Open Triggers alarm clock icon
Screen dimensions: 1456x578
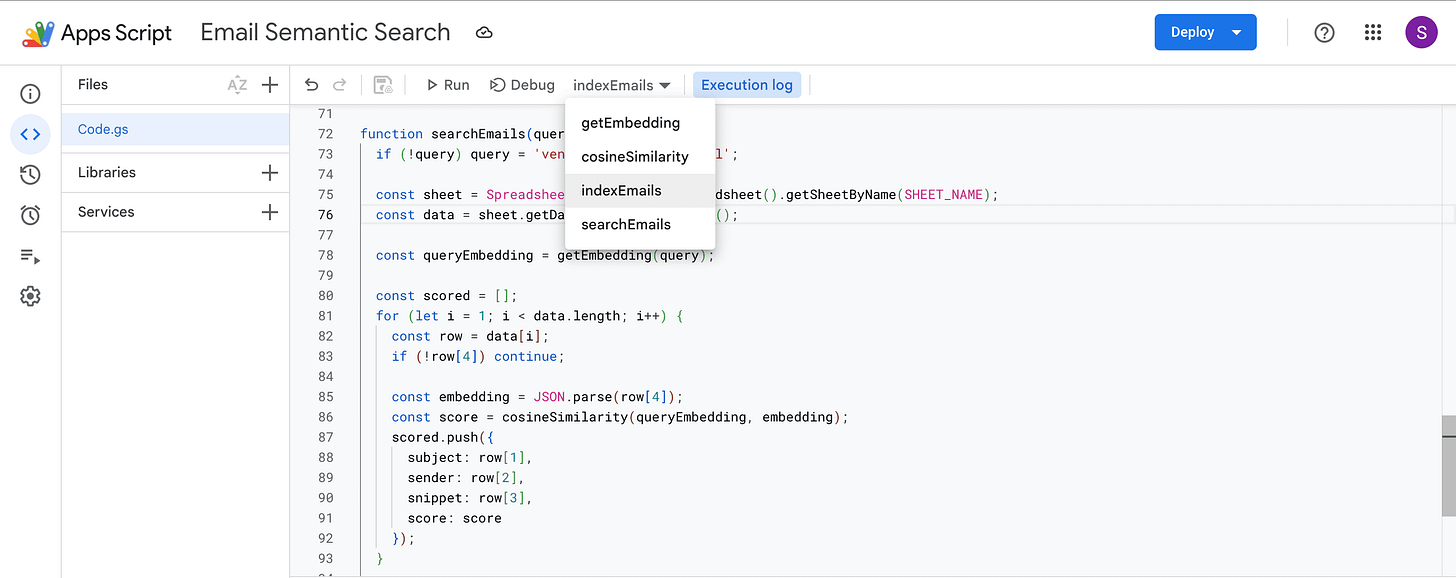pos(30,215)
